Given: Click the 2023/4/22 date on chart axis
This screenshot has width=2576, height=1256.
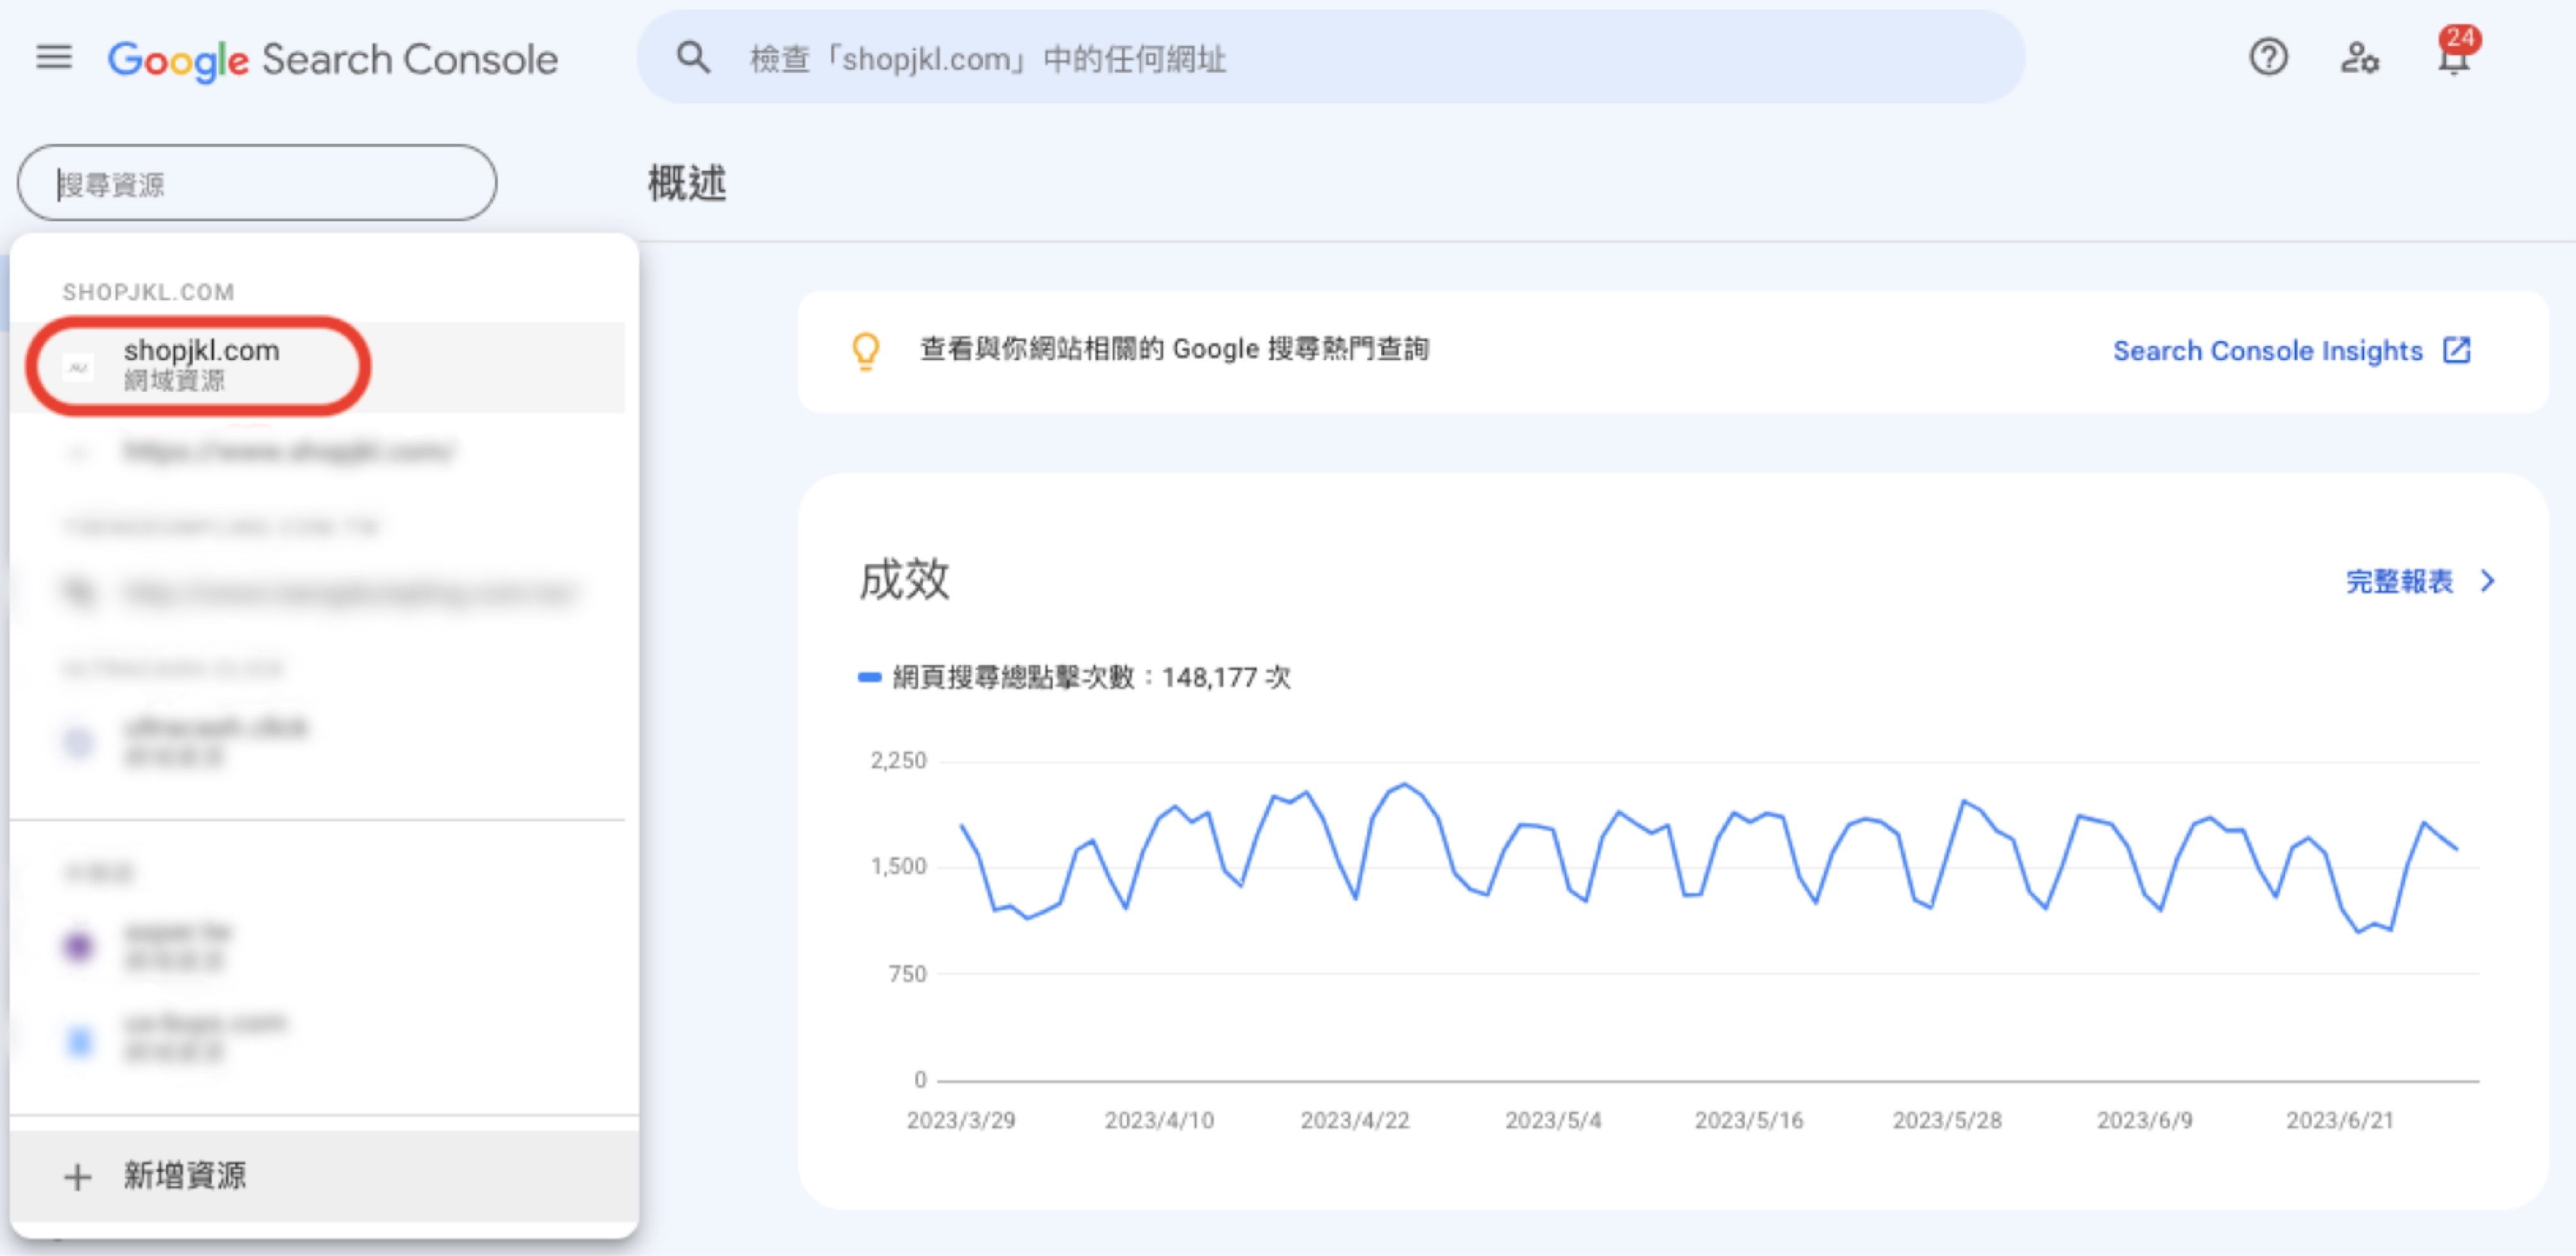Looking at the screenshot, I should pos(1354,1121).
